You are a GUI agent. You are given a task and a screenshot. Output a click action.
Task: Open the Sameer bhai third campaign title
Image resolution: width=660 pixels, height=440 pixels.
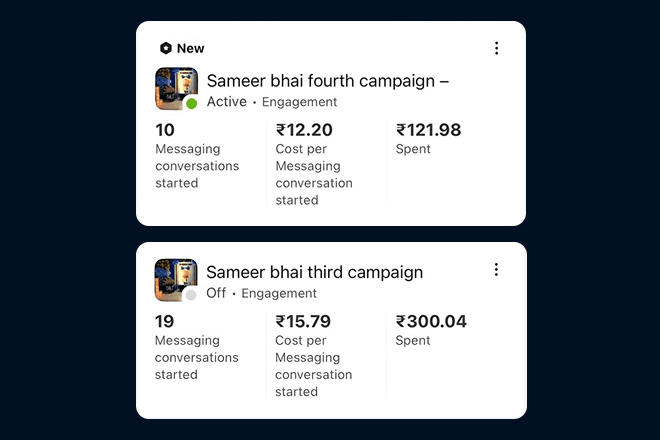tap(314, 272)
